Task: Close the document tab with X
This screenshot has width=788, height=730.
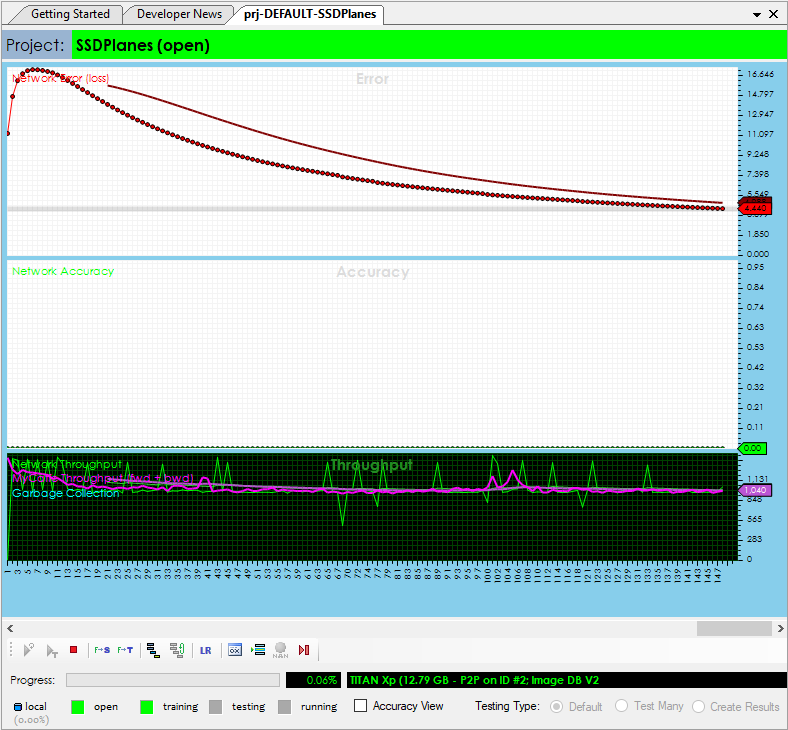Action: pos(773,15)
